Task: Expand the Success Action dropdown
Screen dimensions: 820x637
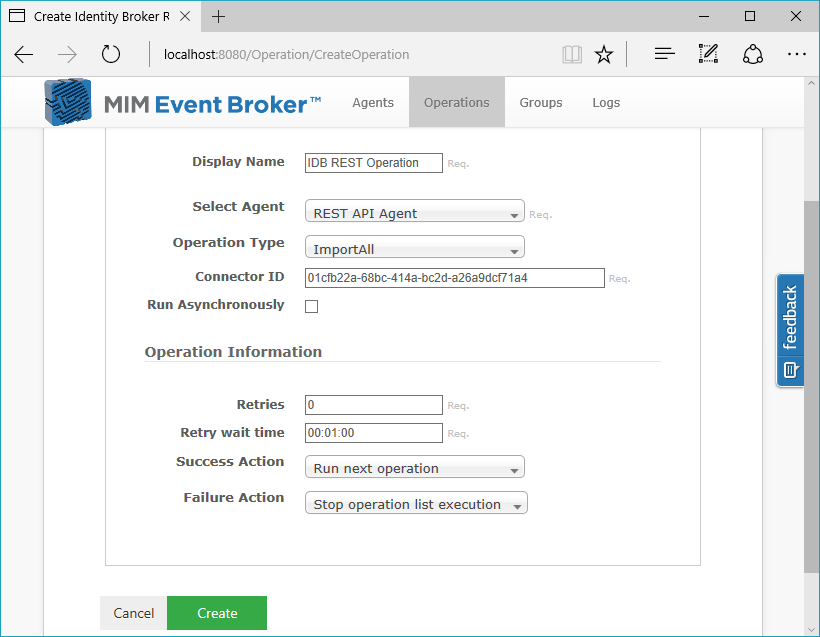Action: 415,467
